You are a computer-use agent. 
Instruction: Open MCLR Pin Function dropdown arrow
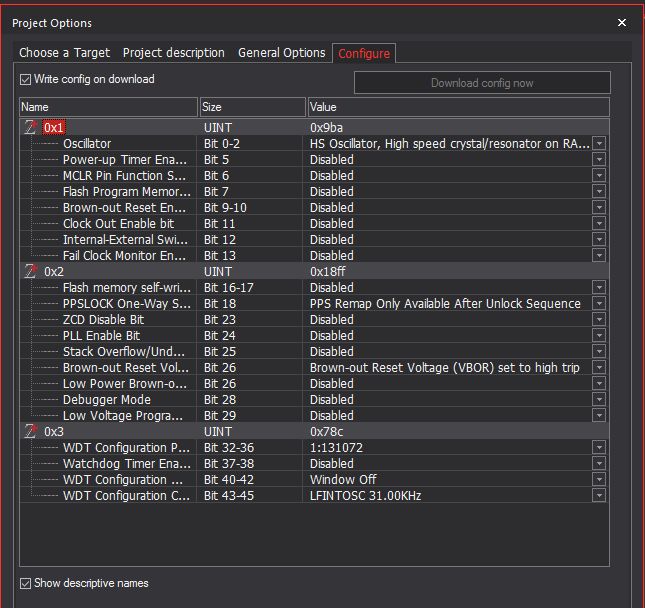coord(599,176)
